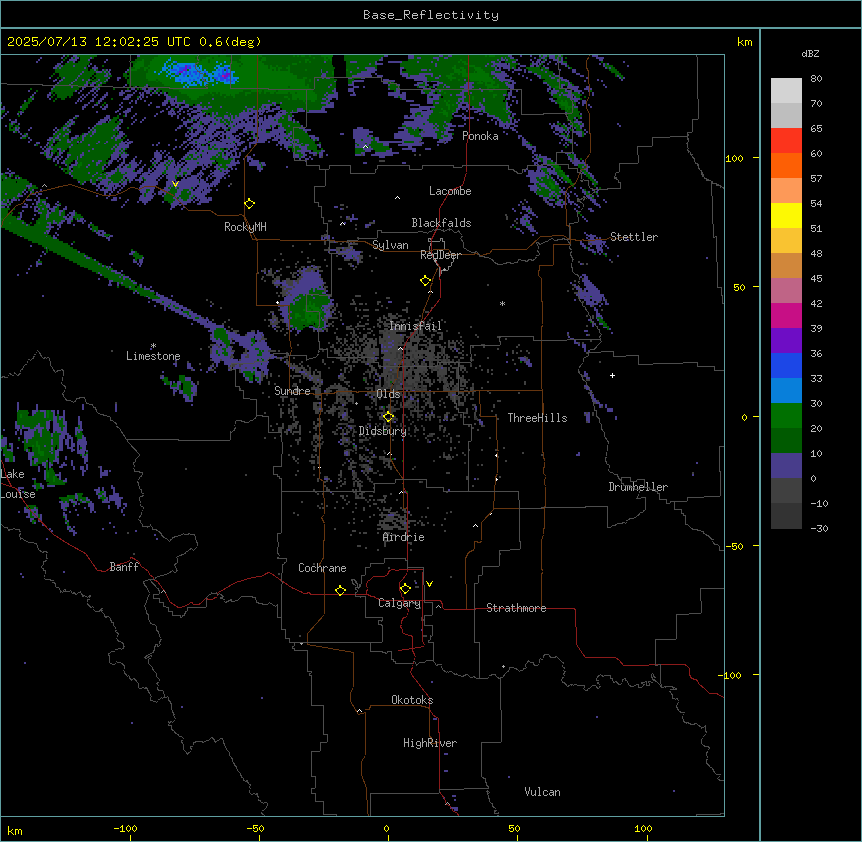The image size is (862, 842).
Task: Click the dBZ legend heading
Action: tap(810, 53)
